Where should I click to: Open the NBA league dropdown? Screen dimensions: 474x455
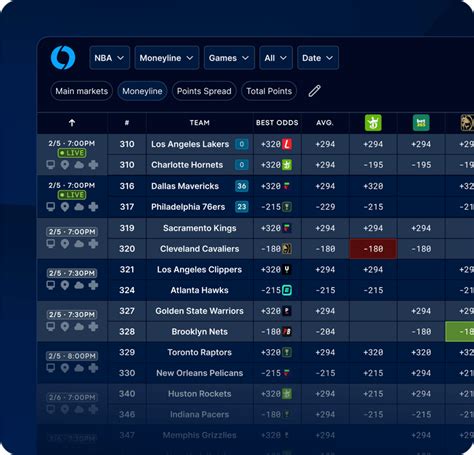click(109, 58)
